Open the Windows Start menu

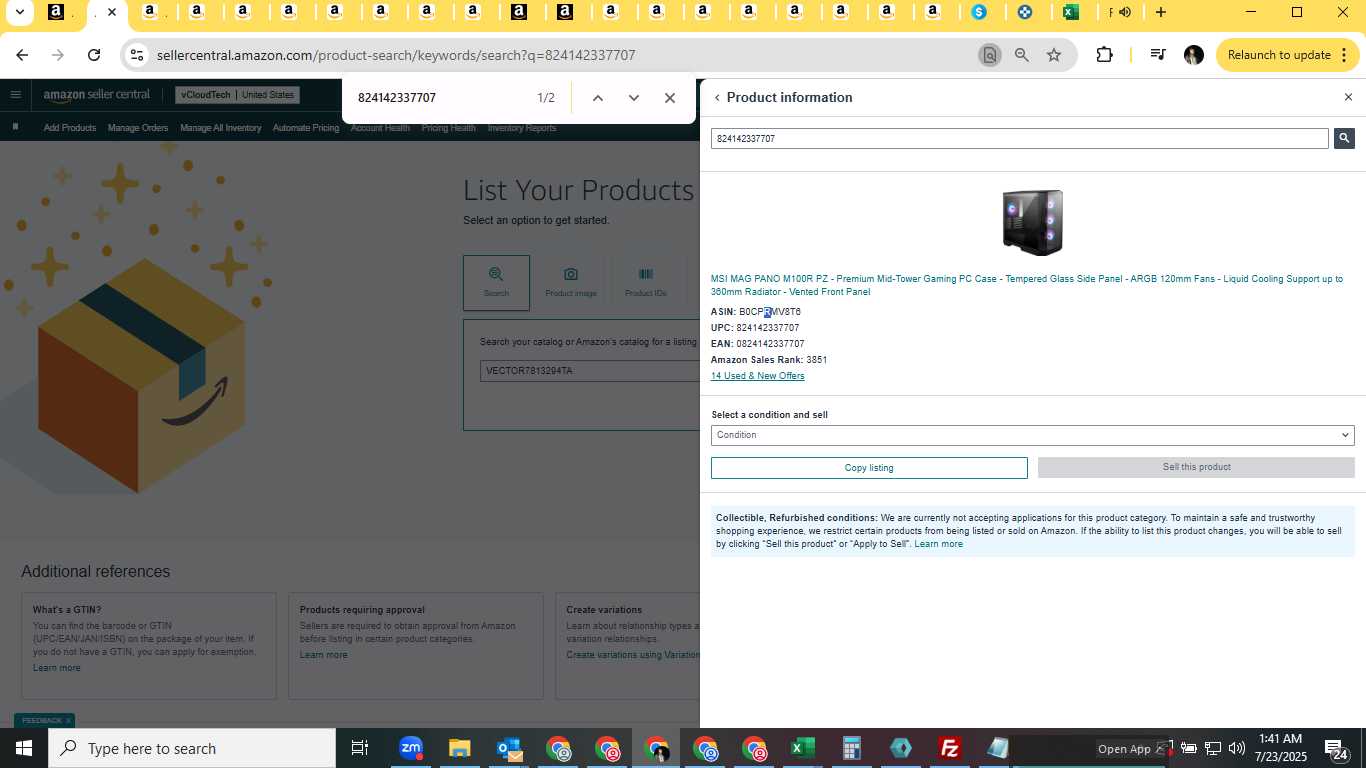23,748
